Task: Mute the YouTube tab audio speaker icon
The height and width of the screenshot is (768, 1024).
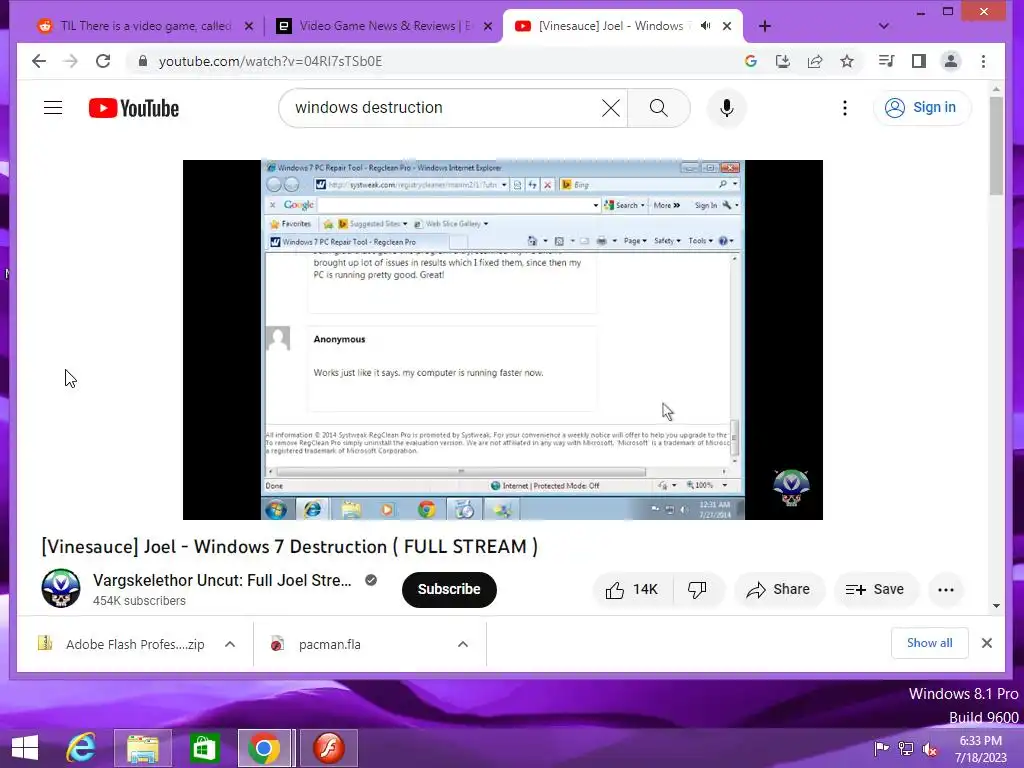Action: coord(705,26)
